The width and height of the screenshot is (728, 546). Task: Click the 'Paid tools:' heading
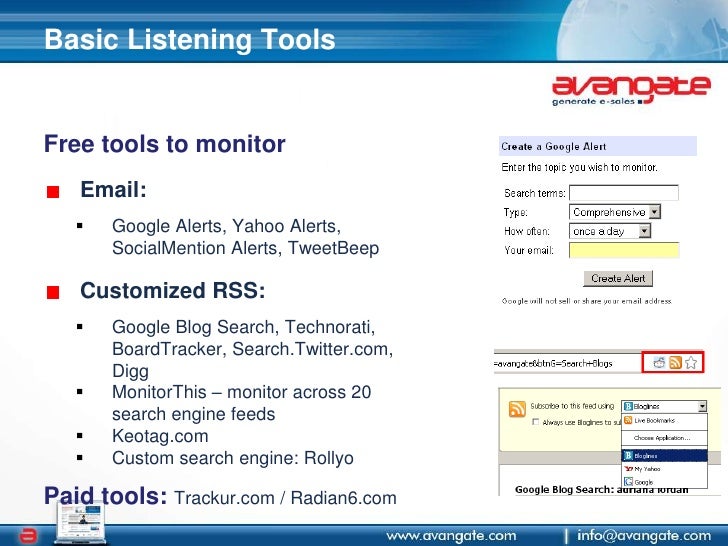(x=105, y=495)
